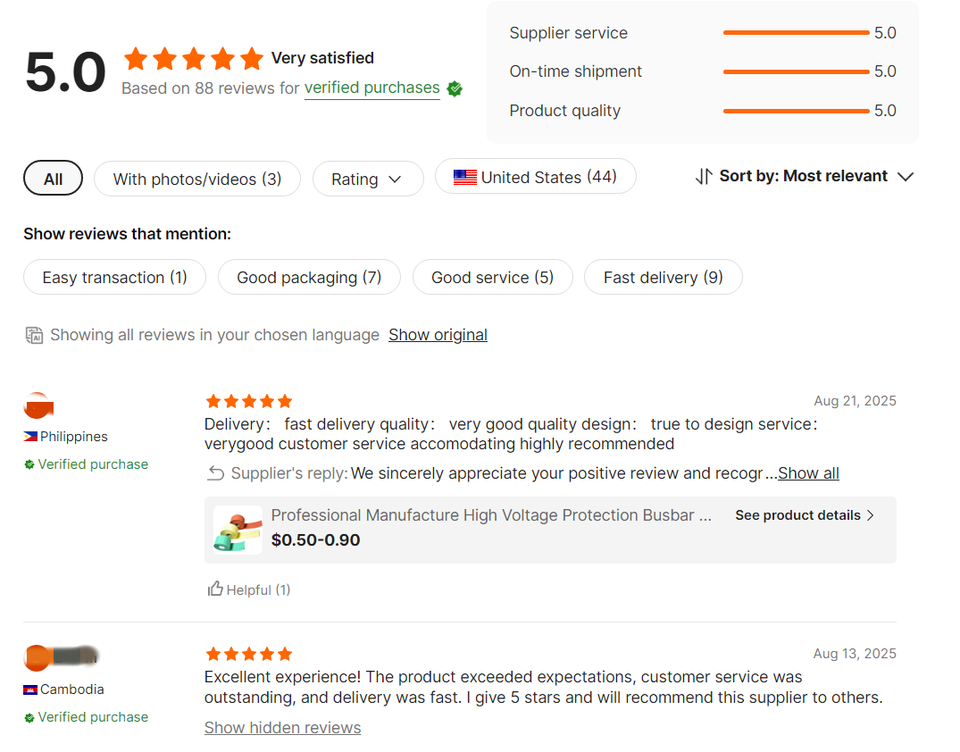Click the Supplier service rating bar
The image size is (960, 752).
tap(795, 33)
